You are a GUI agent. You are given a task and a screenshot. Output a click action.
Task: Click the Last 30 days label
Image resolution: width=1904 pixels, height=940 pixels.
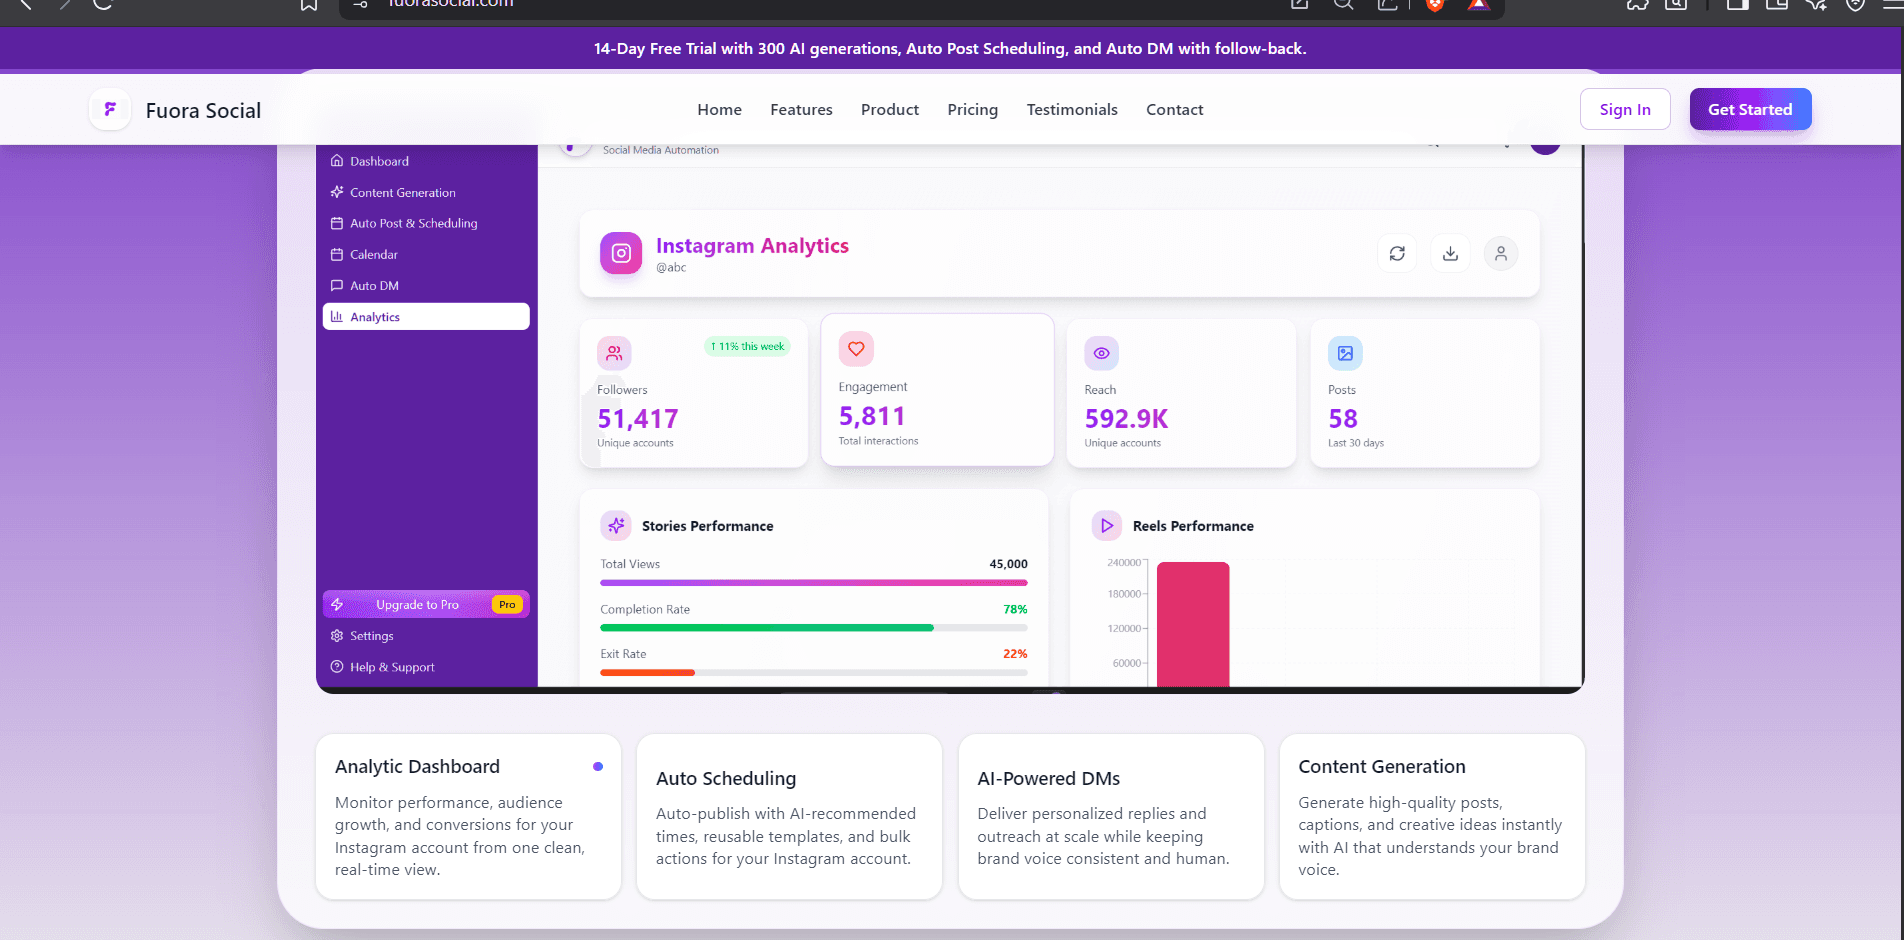tap(1356, 443)
